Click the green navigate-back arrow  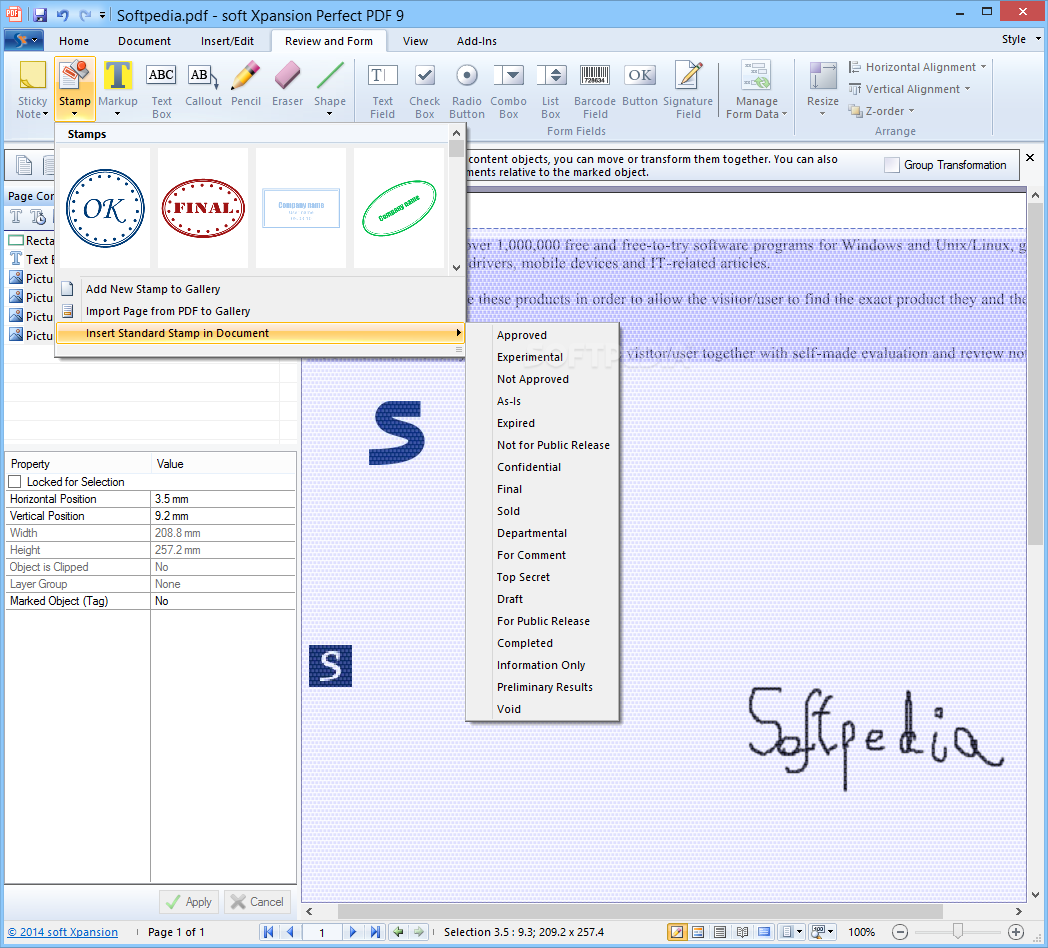pyautogui.click(x=398, y=931)
